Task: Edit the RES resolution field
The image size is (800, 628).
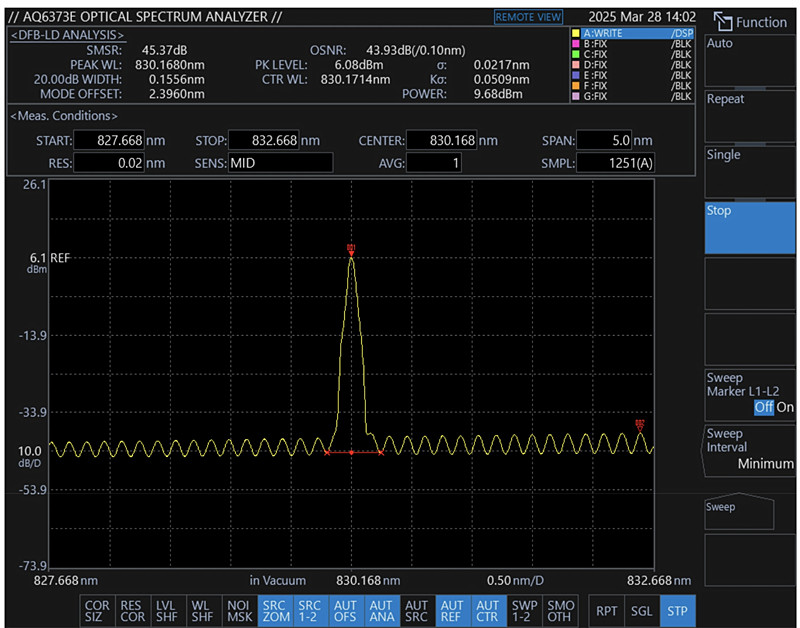Action: coord(109,163)
